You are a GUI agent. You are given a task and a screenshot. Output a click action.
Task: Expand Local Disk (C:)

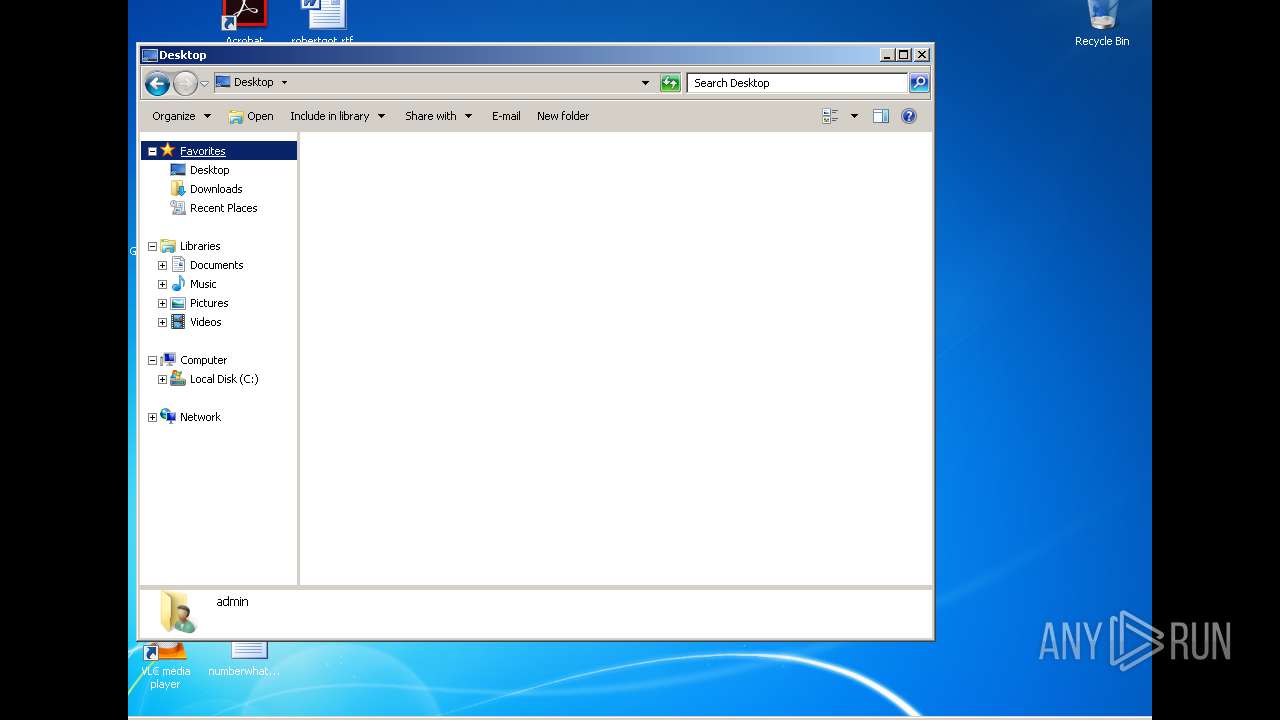point(162,379)
